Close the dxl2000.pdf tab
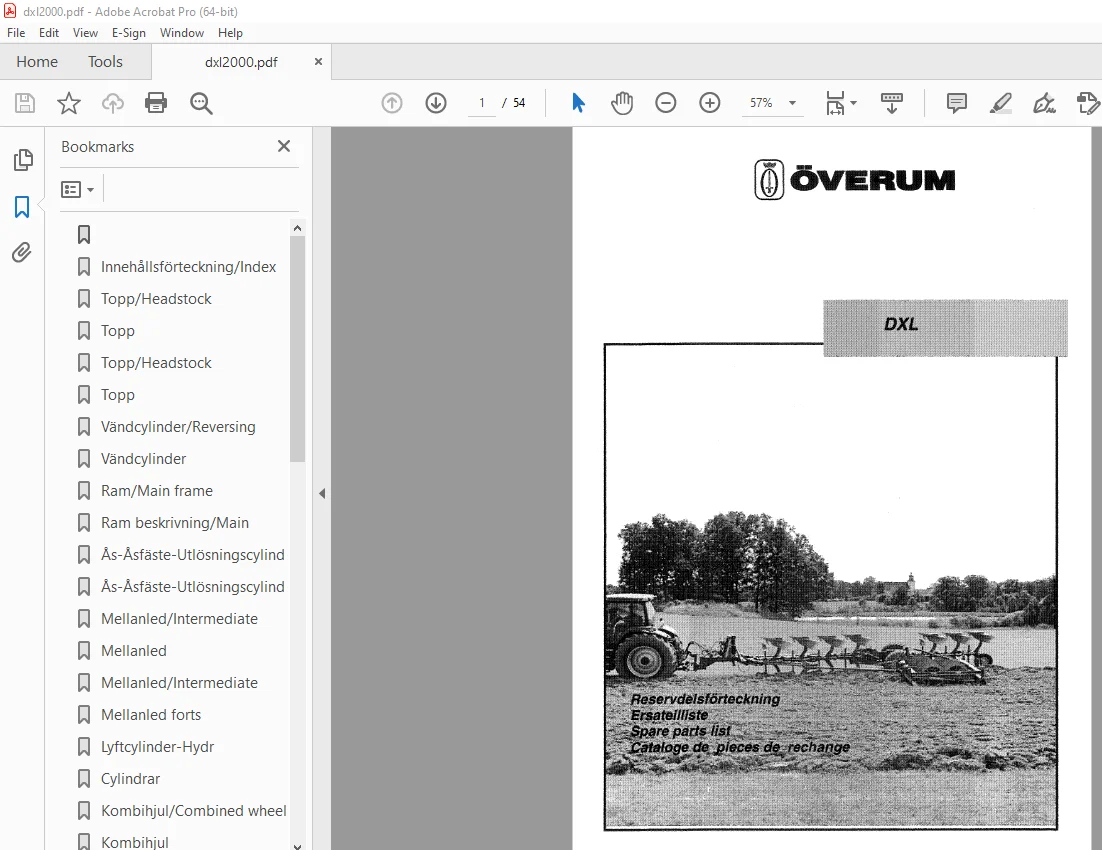 pyautogui.click(x=318, y=62)
